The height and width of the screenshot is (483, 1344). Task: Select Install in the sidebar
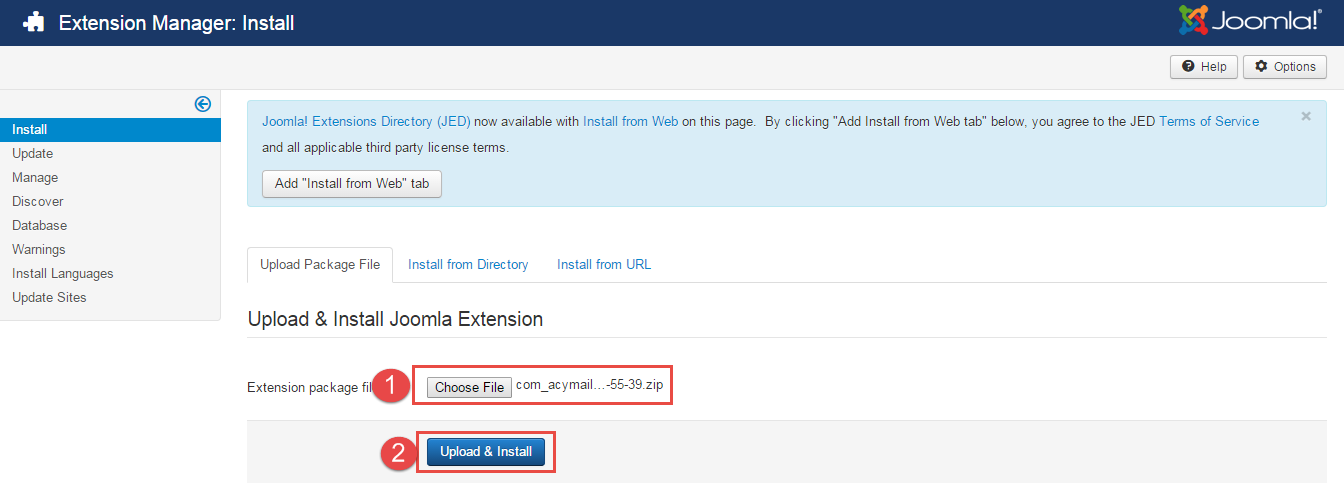[110, 130]
